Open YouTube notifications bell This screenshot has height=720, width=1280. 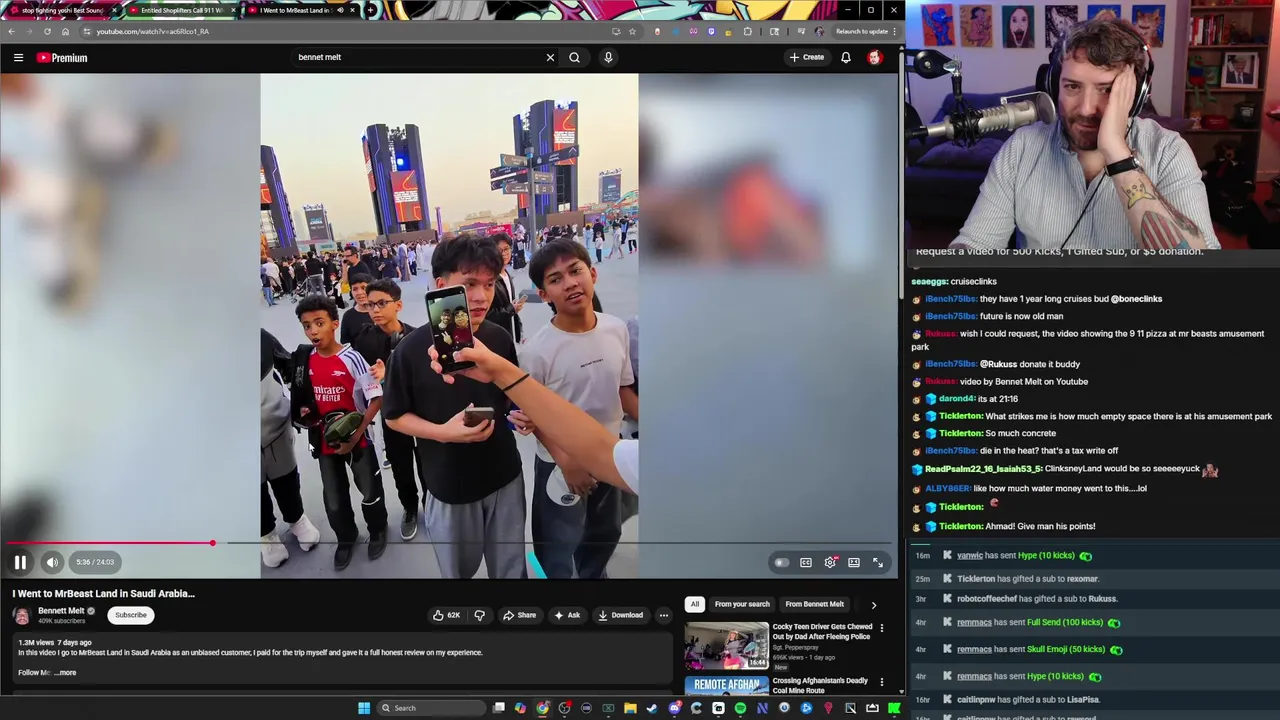[846, 57]
